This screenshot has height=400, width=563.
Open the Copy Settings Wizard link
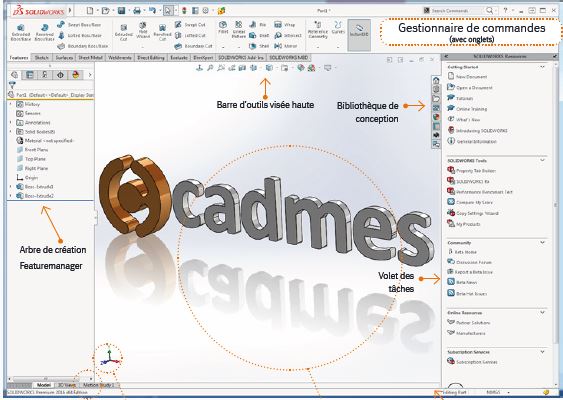tap(473, 213)
